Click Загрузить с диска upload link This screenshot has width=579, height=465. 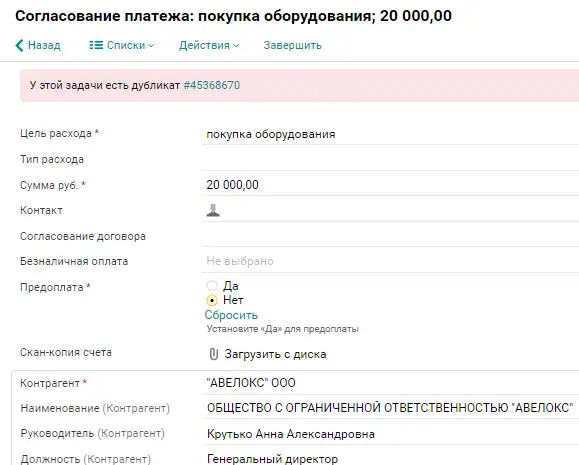pos(275,354)
